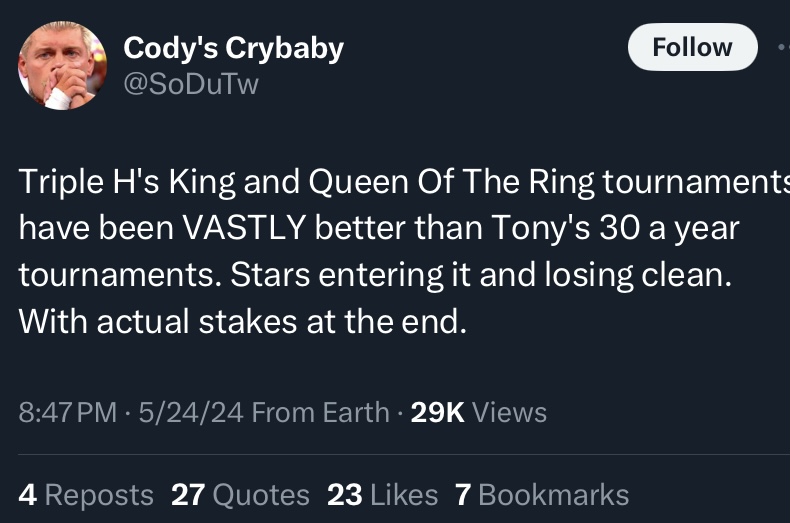Click the word Tony's in the tweet

click(540, 228)
